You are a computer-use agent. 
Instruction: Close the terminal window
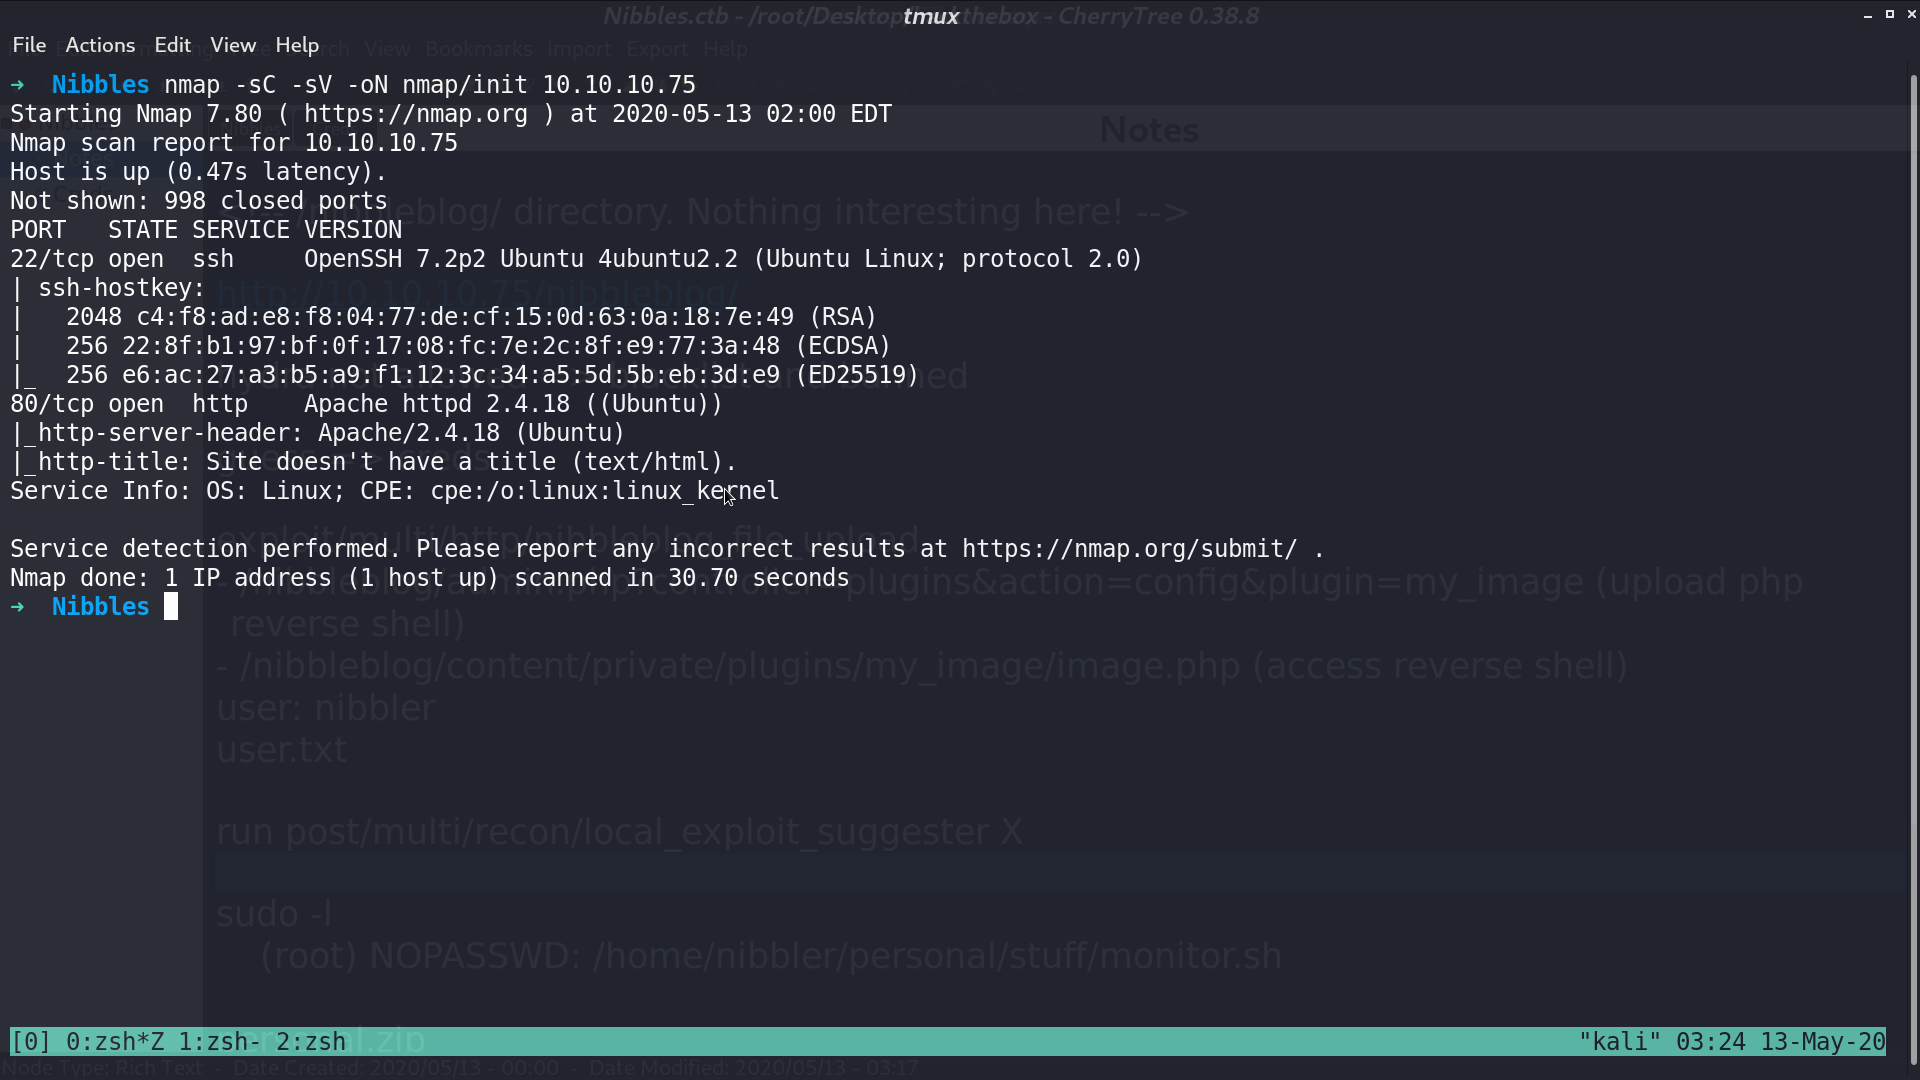(1911, 14)
